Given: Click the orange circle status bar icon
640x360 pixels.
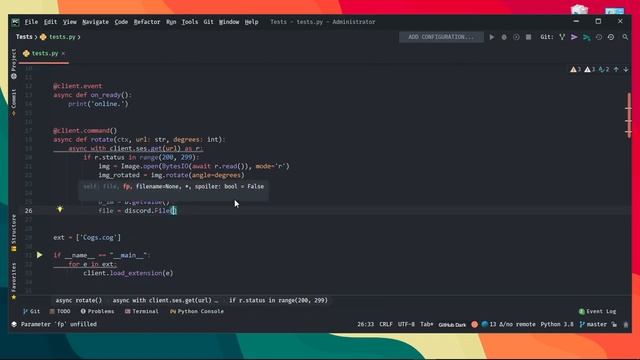Looking at the screenshot, I should click(474, 324).
